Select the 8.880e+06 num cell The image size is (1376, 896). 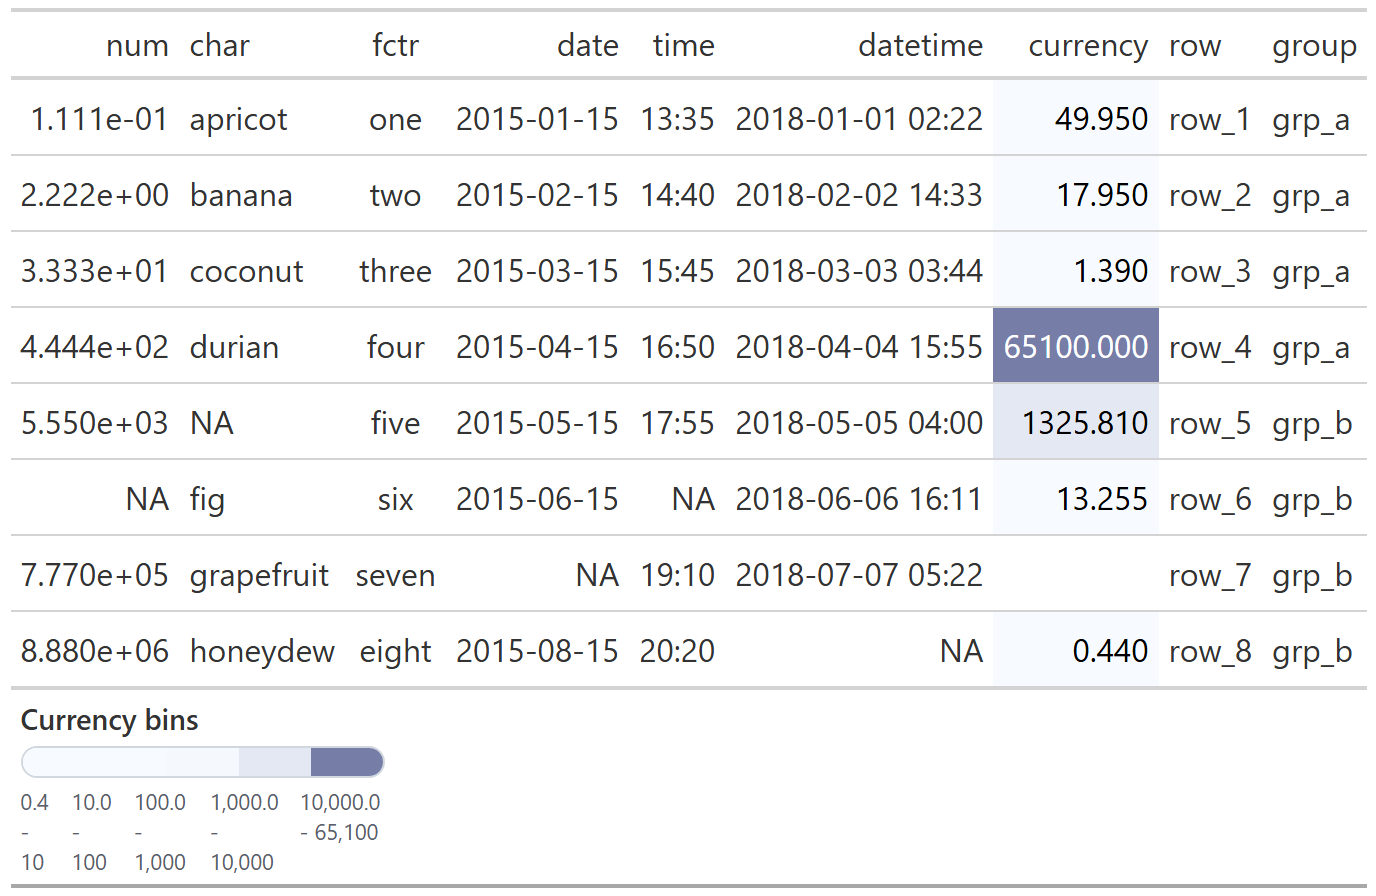(95, 651)
